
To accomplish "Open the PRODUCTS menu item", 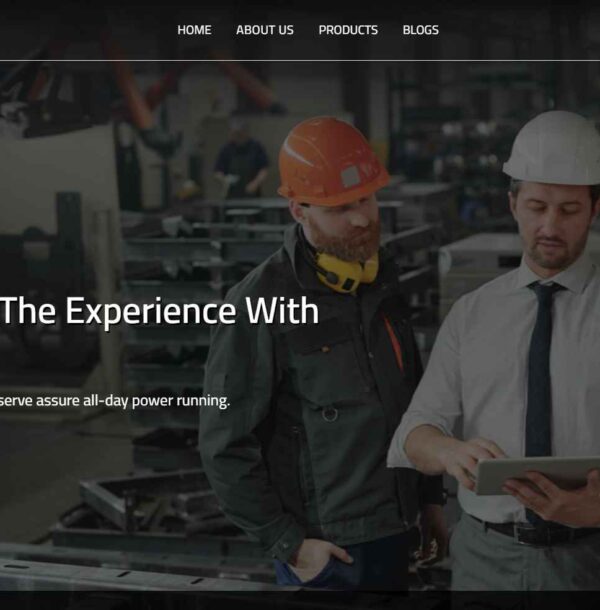I will (348, 30).
